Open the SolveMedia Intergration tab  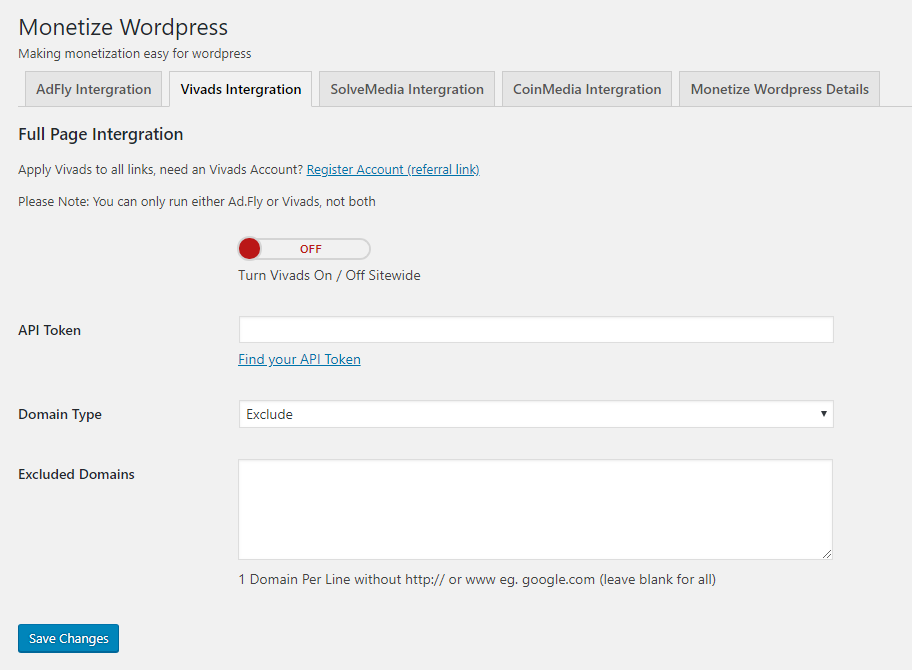pos(407,89)
